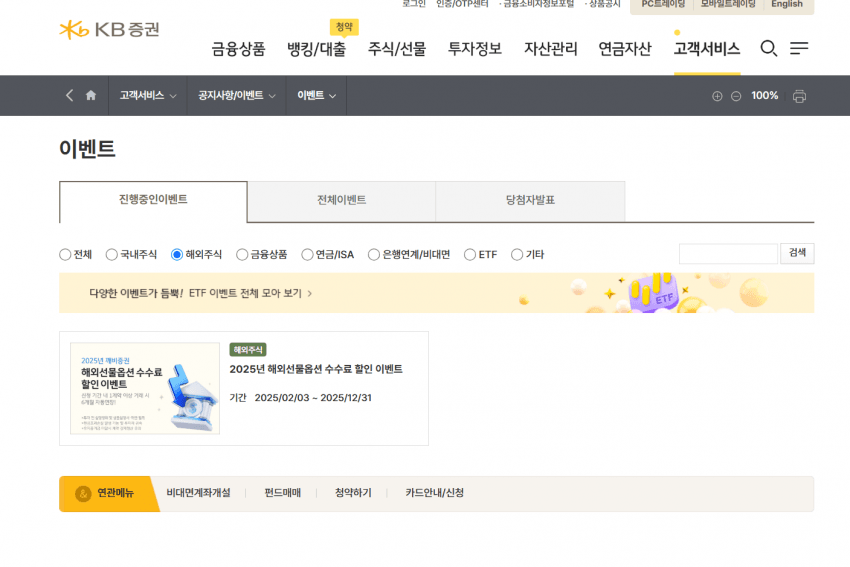Click the printer icon

(799, 96)
